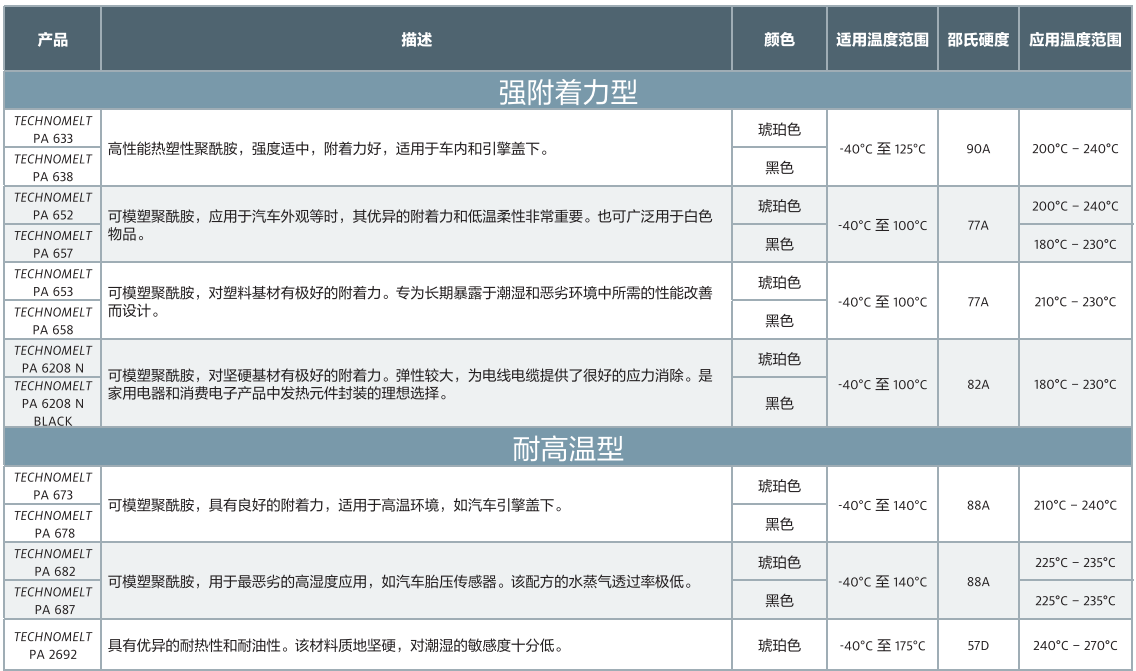Click 黑色 color cell for PA 678

coord(780,524)
